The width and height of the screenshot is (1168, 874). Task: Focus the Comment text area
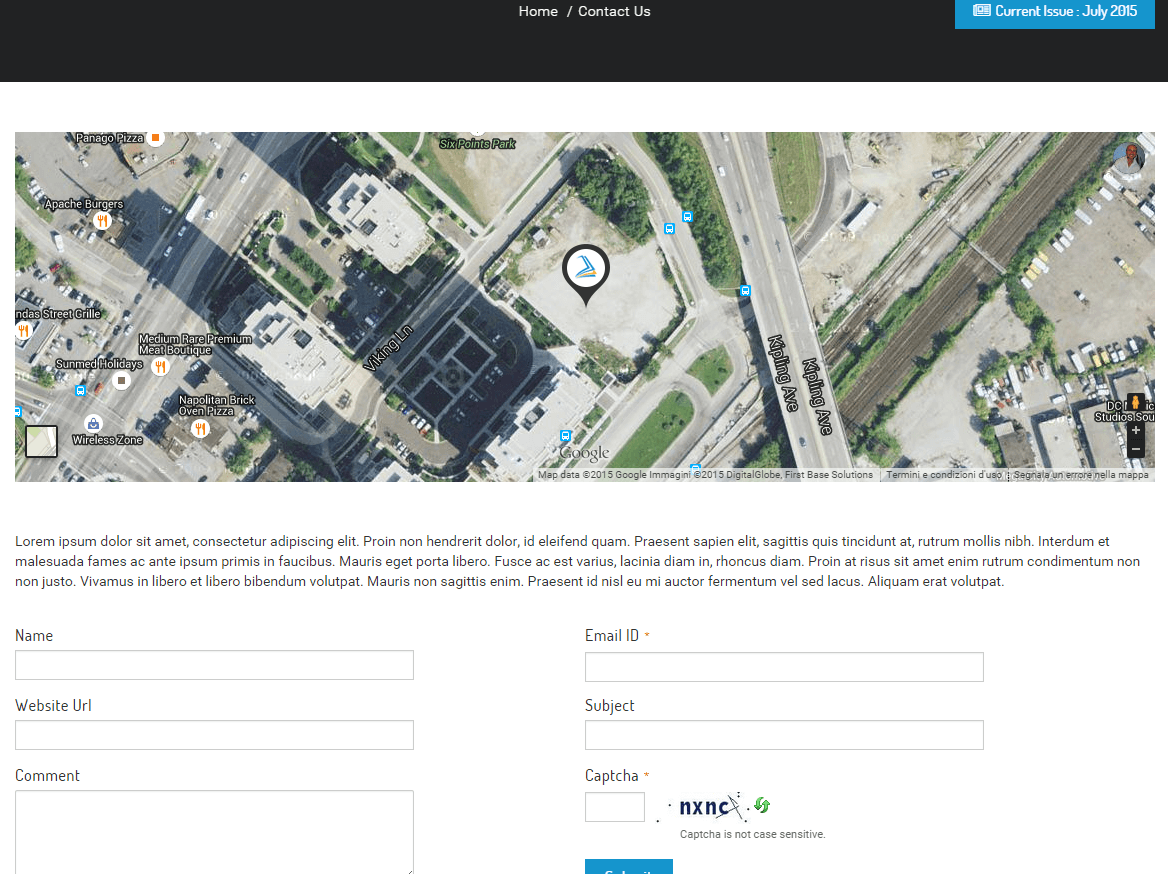(x=215, y=832)
